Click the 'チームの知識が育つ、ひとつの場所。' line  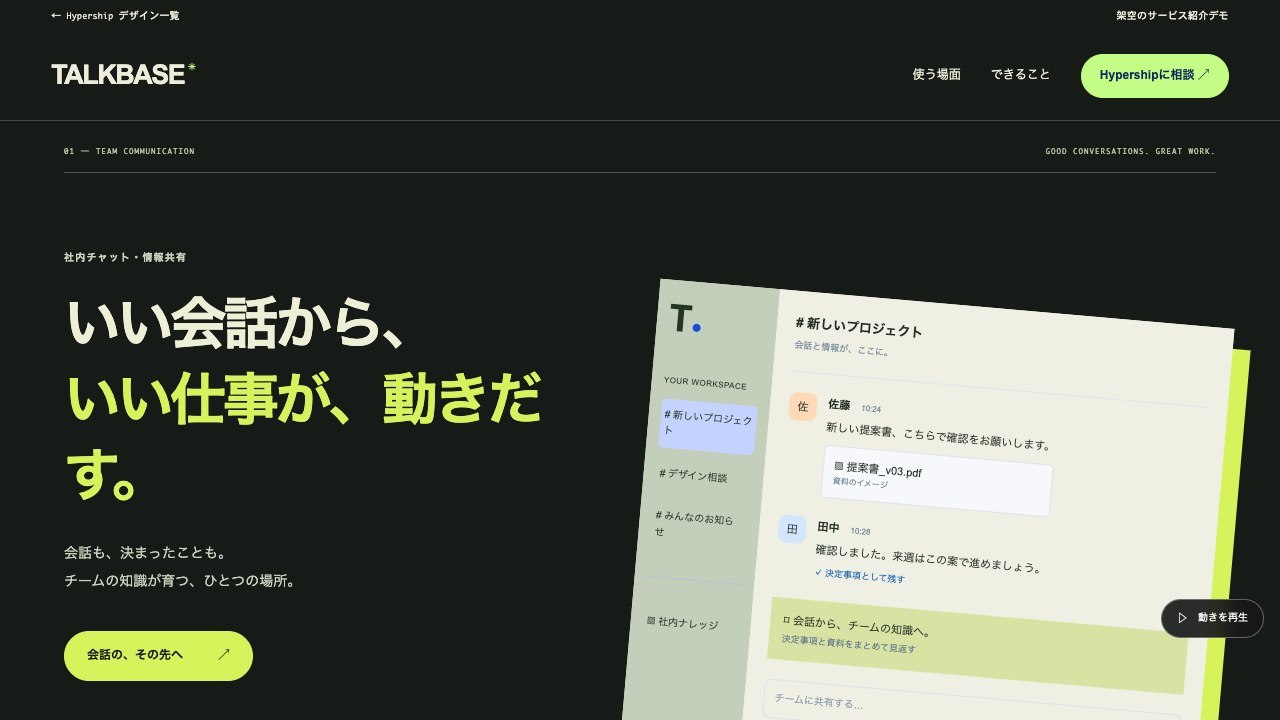[180, 581]
